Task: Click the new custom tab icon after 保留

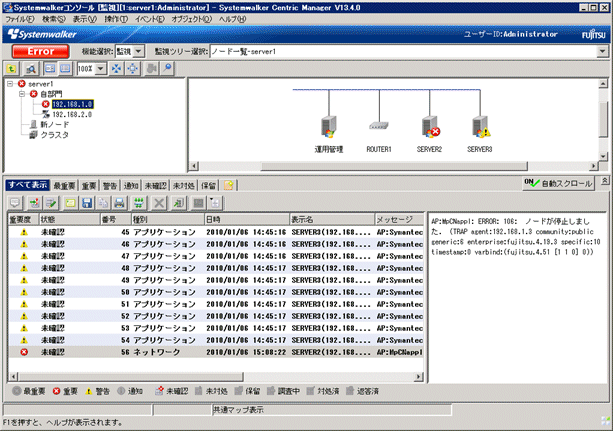Action: (x=229, y=185)
